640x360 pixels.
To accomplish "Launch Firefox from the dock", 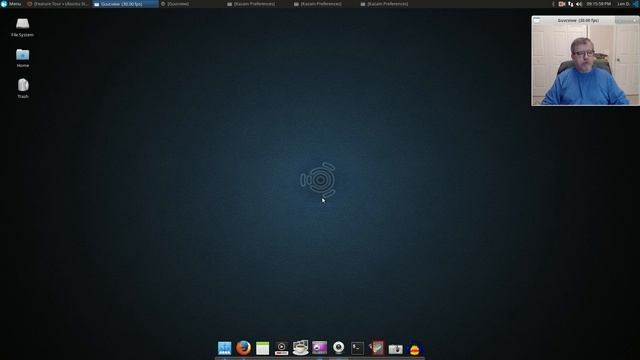I will tap(243, 348).
